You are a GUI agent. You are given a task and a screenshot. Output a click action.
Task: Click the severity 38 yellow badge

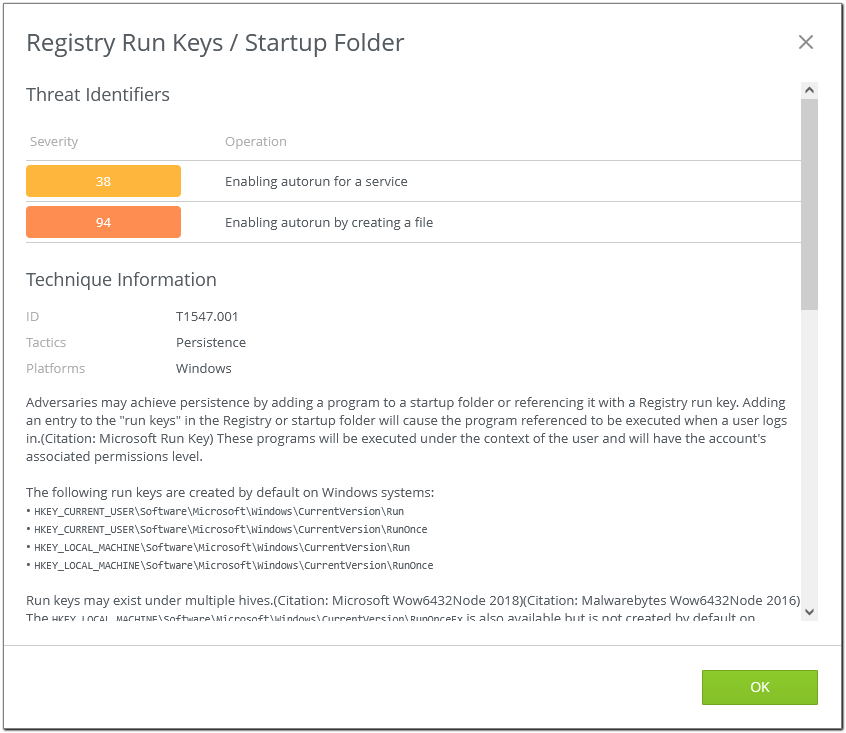click(104, 181)
